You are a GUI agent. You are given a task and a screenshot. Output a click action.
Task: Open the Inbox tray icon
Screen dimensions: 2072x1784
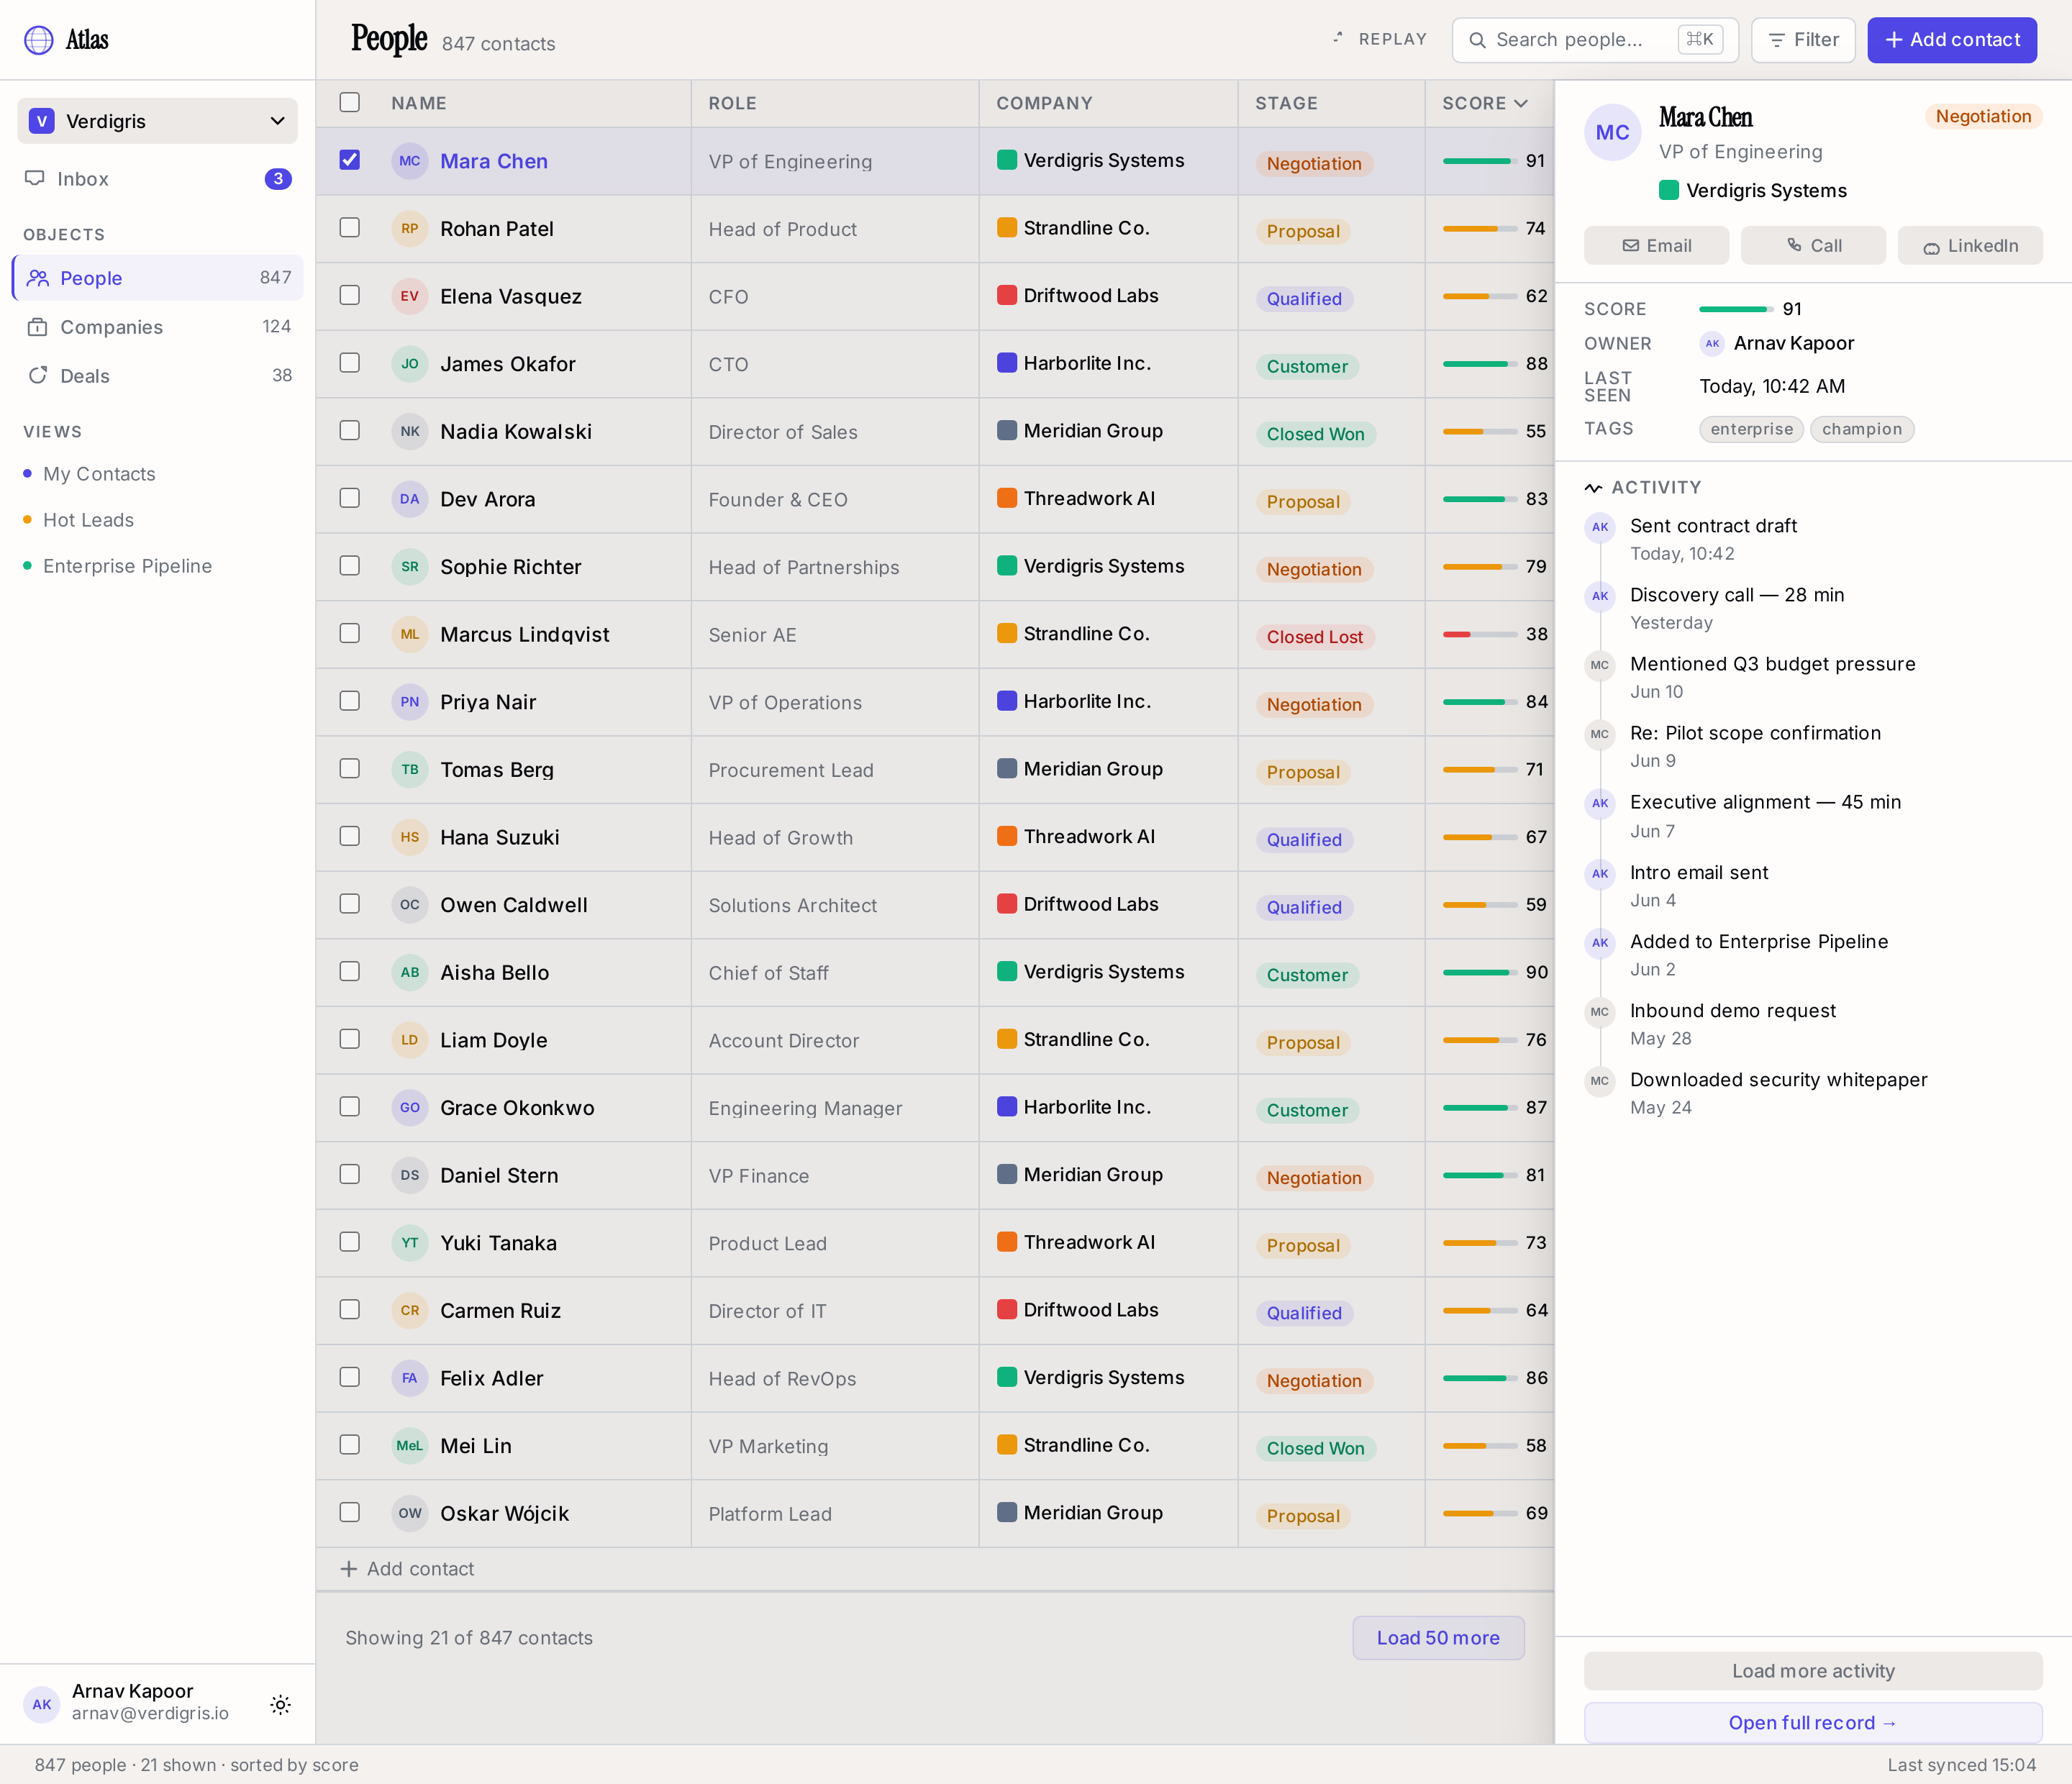(x=35, y=178)
